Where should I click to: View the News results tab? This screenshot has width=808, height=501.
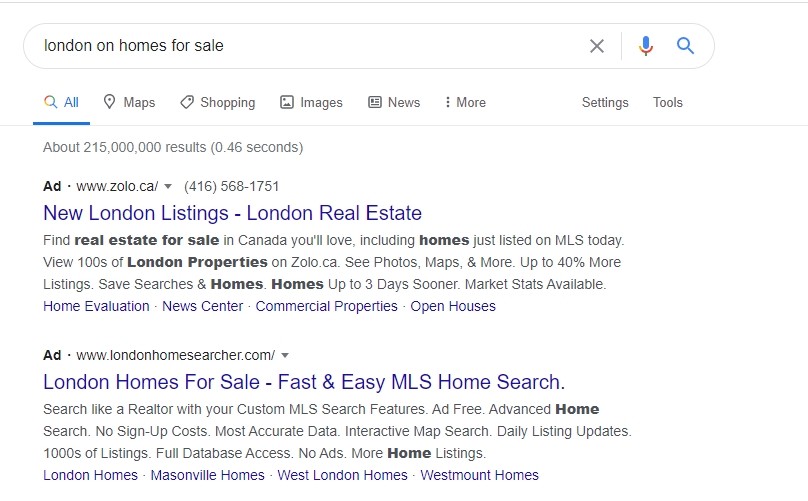point(394,102)
